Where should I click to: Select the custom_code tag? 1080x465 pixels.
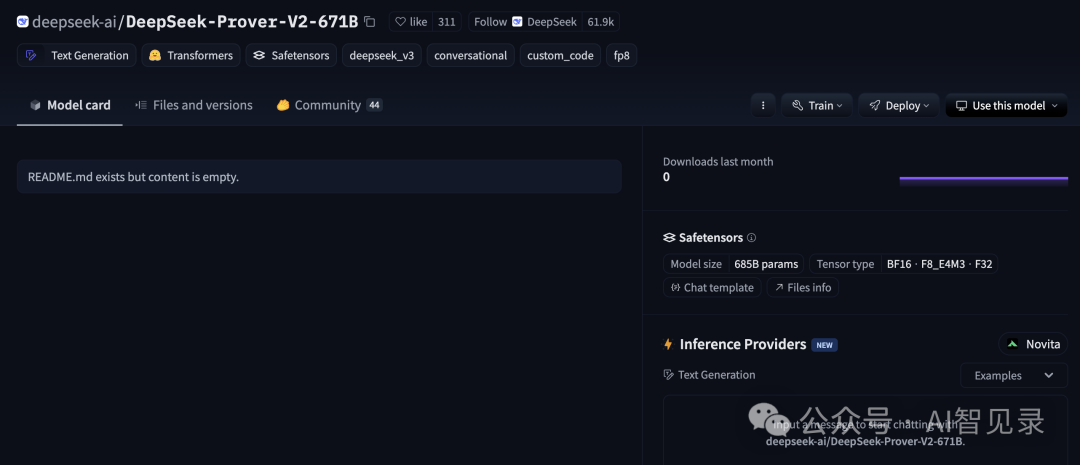tap(560, 55)
